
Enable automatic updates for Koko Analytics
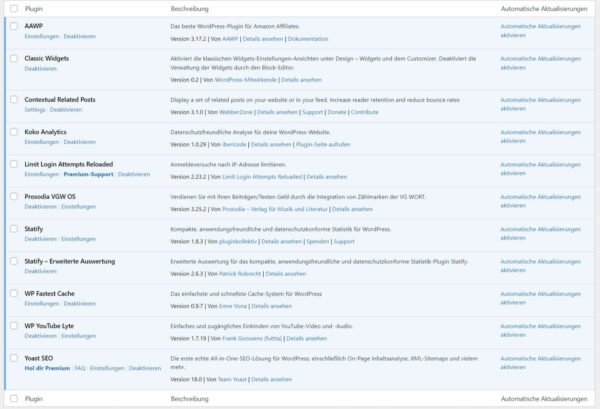pos(540,137)
